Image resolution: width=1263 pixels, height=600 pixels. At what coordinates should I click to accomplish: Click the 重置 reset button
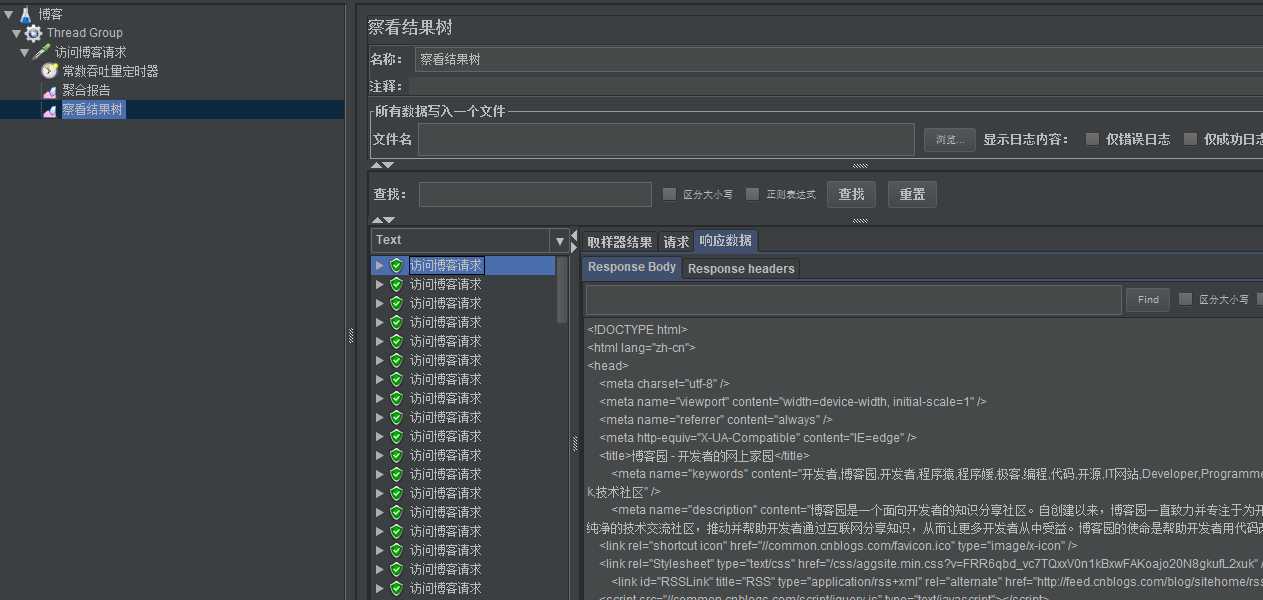tap(912, 194)
